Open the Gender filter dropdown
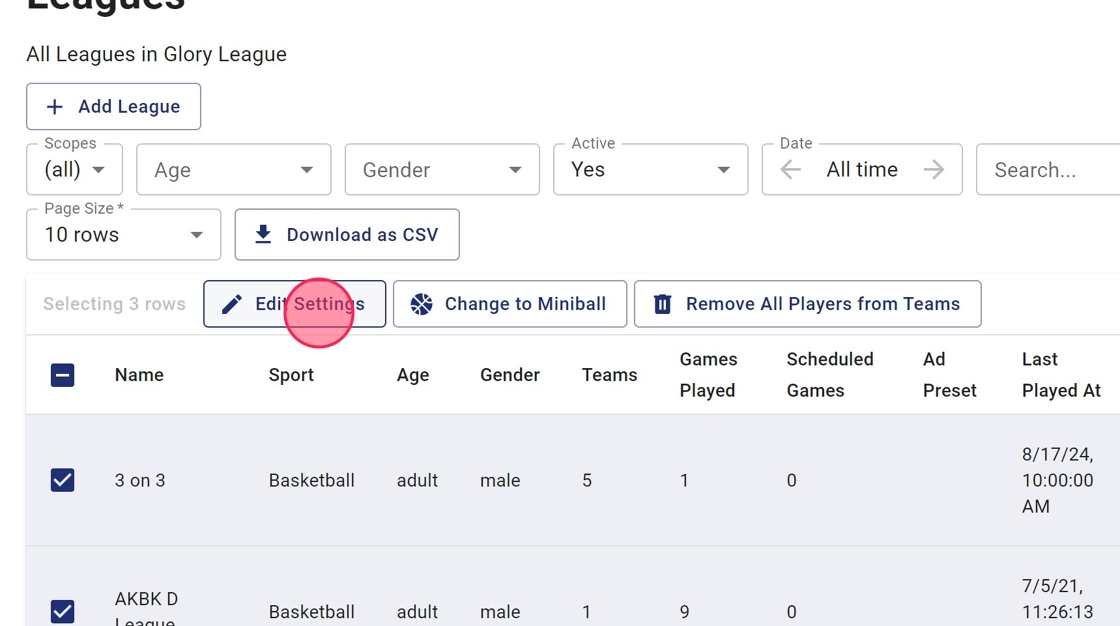 tap(442, 170)
